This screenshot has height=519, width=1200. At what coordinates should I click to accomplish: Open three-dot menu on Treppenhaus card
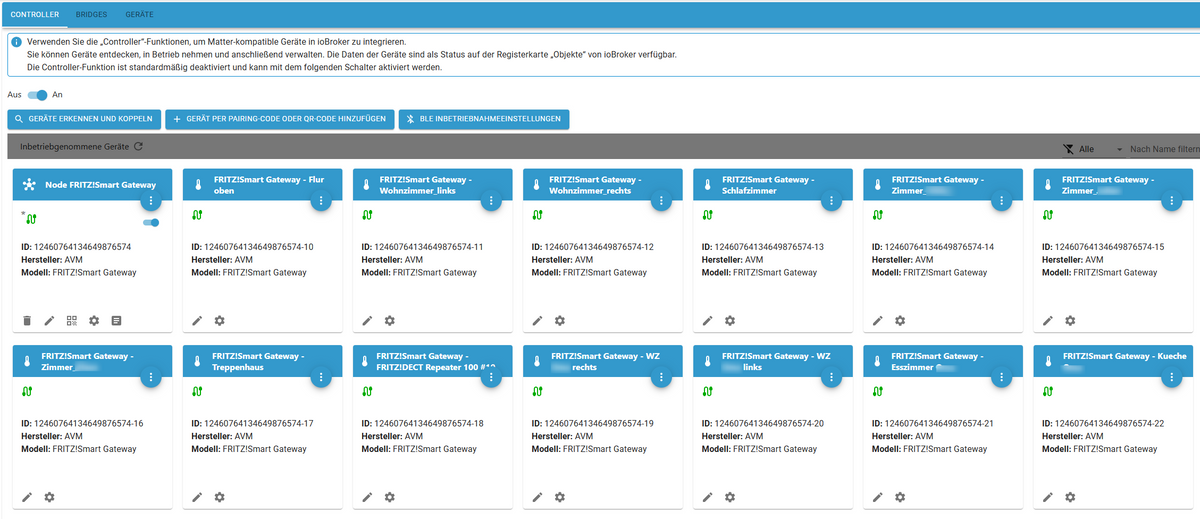(320, 378)
